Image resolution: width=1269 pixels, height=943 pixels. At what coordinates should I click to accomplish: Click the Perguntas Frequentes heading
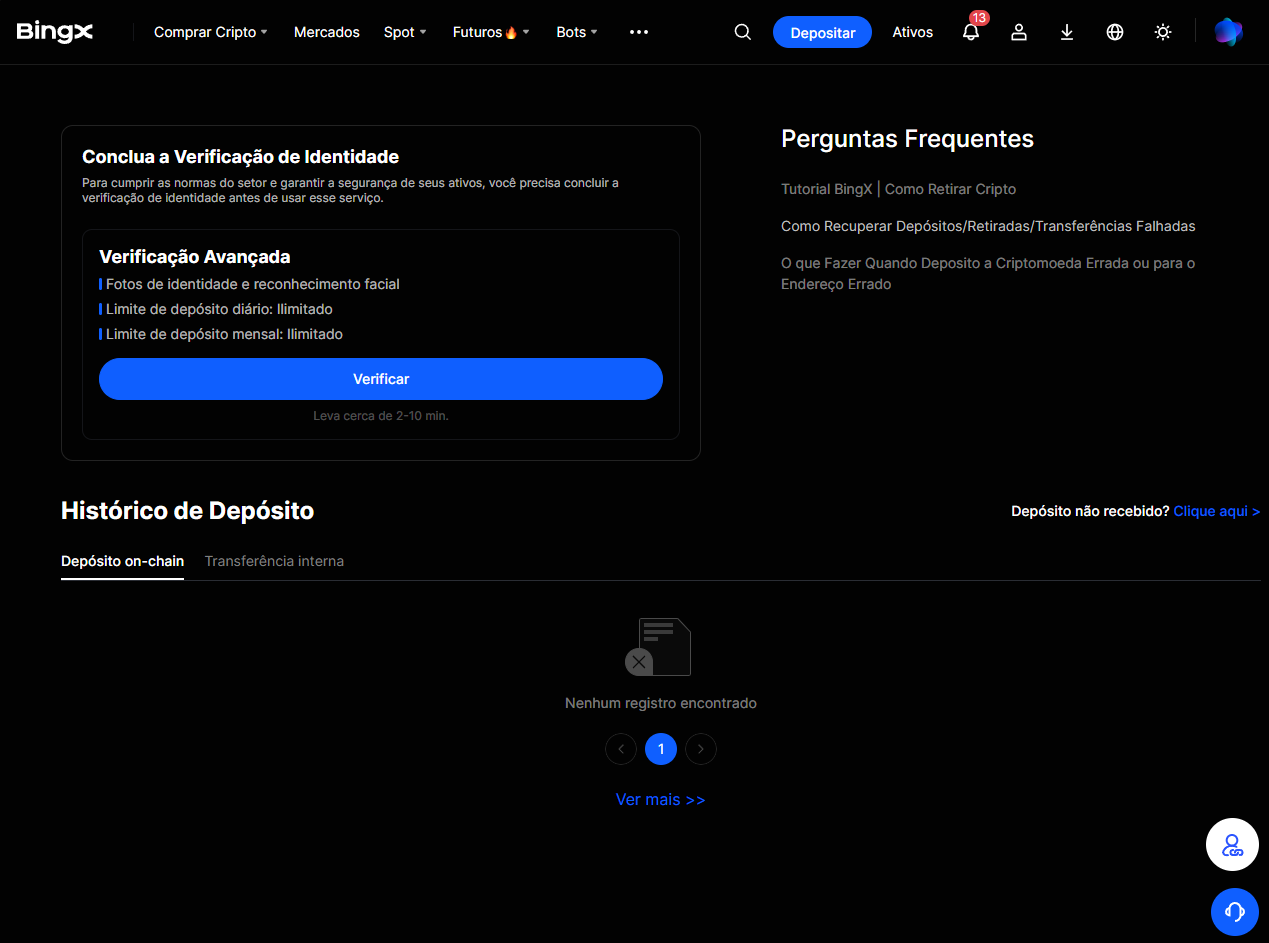pyautogui.click(x=907, y=139)
